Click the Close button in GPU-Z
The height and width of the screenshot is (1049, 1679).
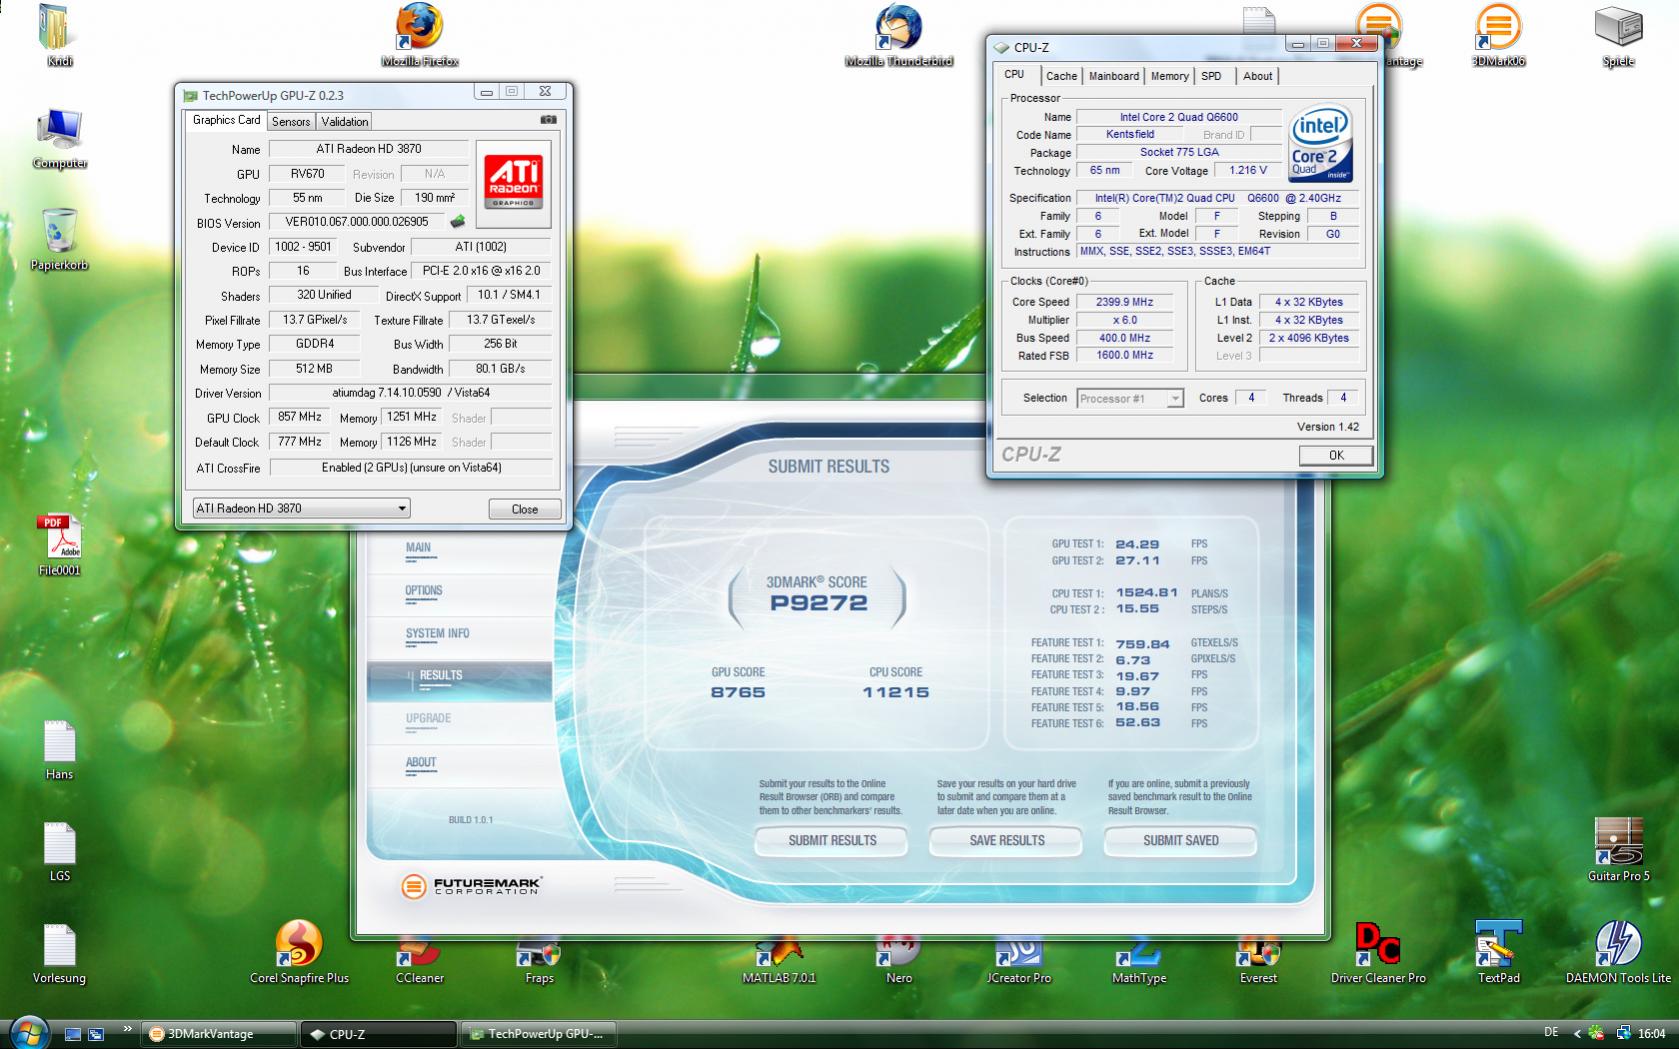524,509
